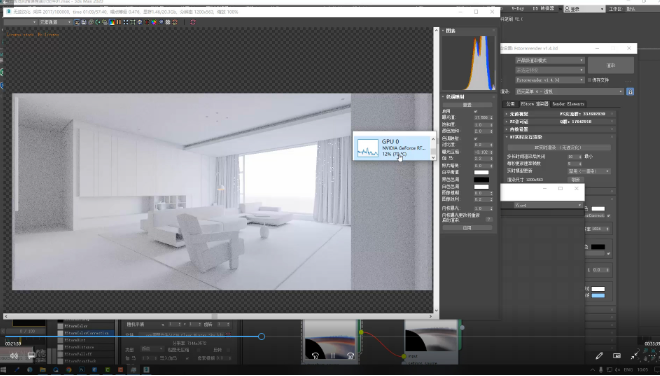Image resolution: width=660 pixels, height=376 pixels.
Task: Click the volume speaker icon at bottom left
Action: (14, 356)
